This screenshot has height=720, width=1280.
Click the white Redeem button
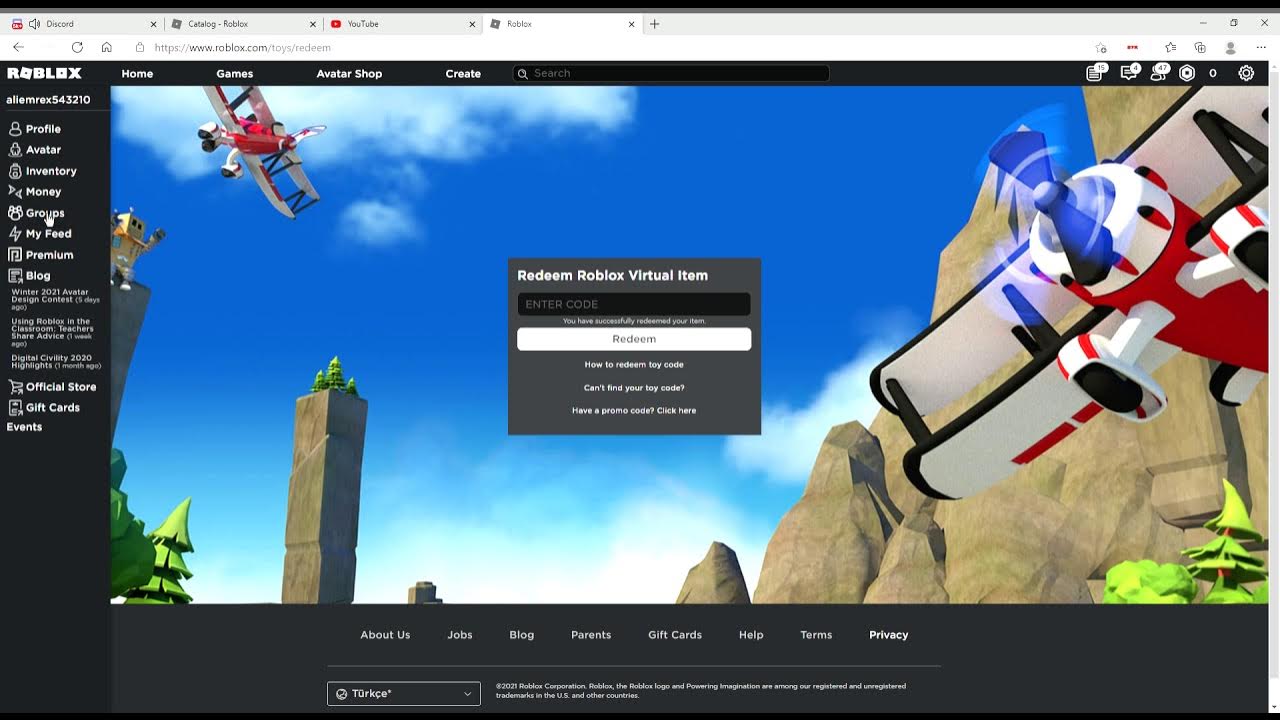634,339
